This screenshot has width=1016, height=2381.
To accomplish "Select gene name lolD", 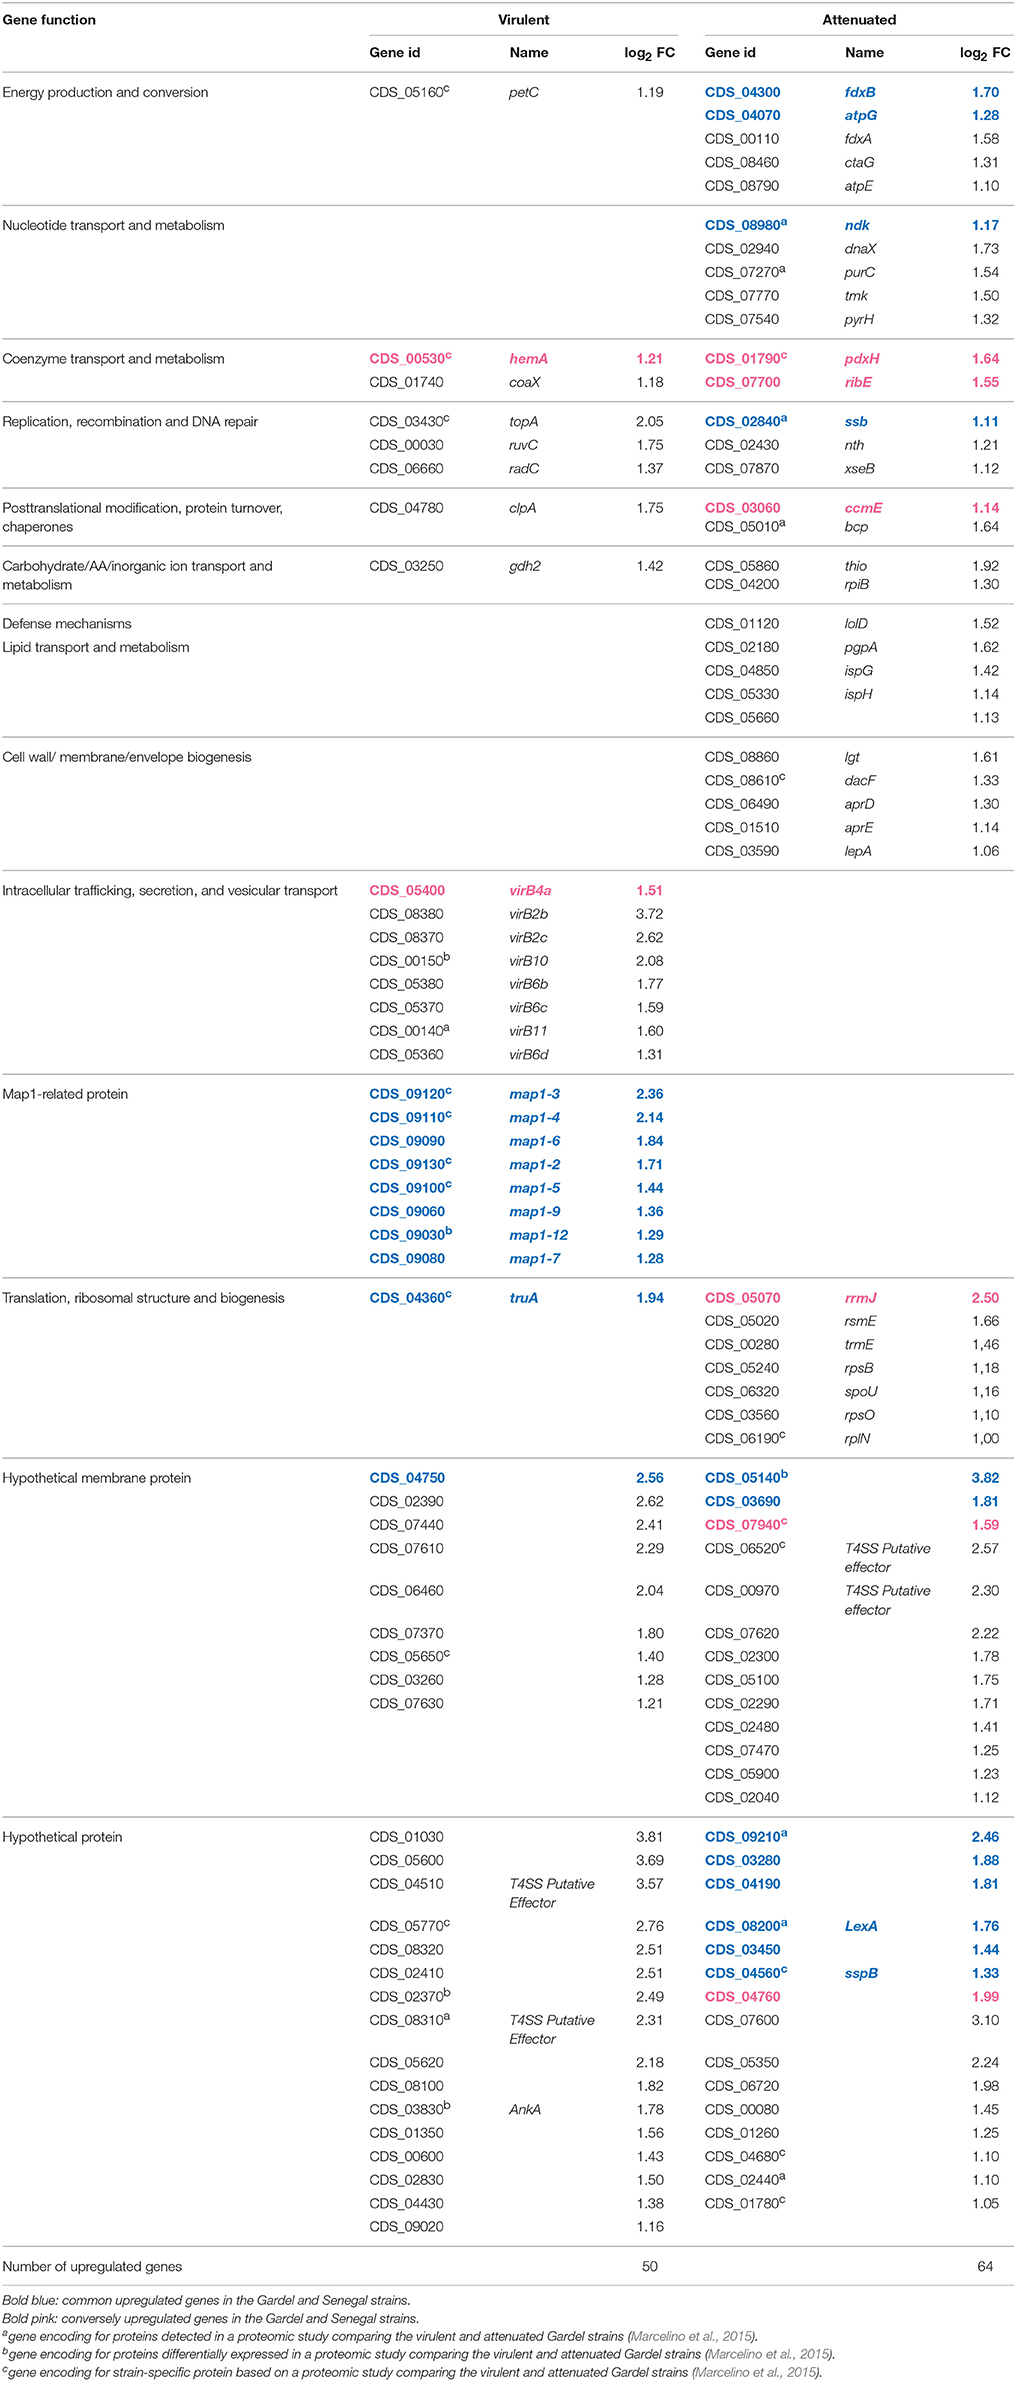I will (856, 623).
